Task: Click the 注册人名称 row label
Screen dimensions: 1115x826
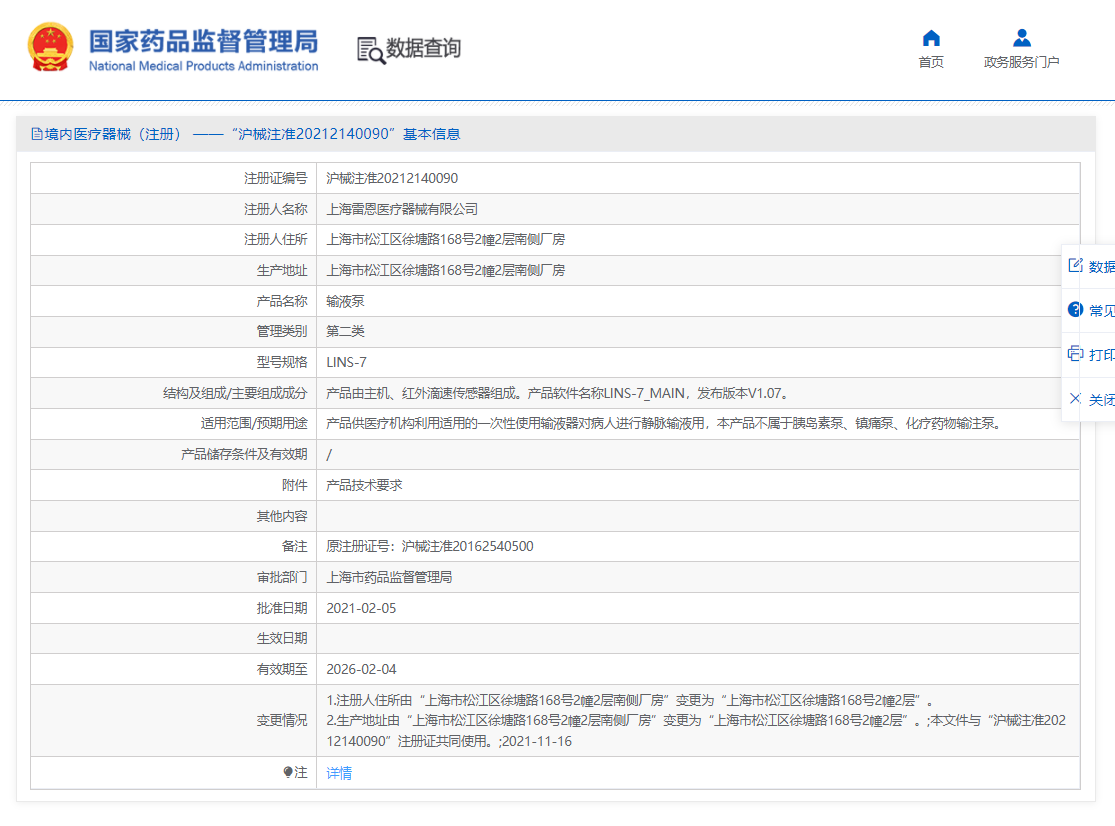Action: [x=276, y=209]
